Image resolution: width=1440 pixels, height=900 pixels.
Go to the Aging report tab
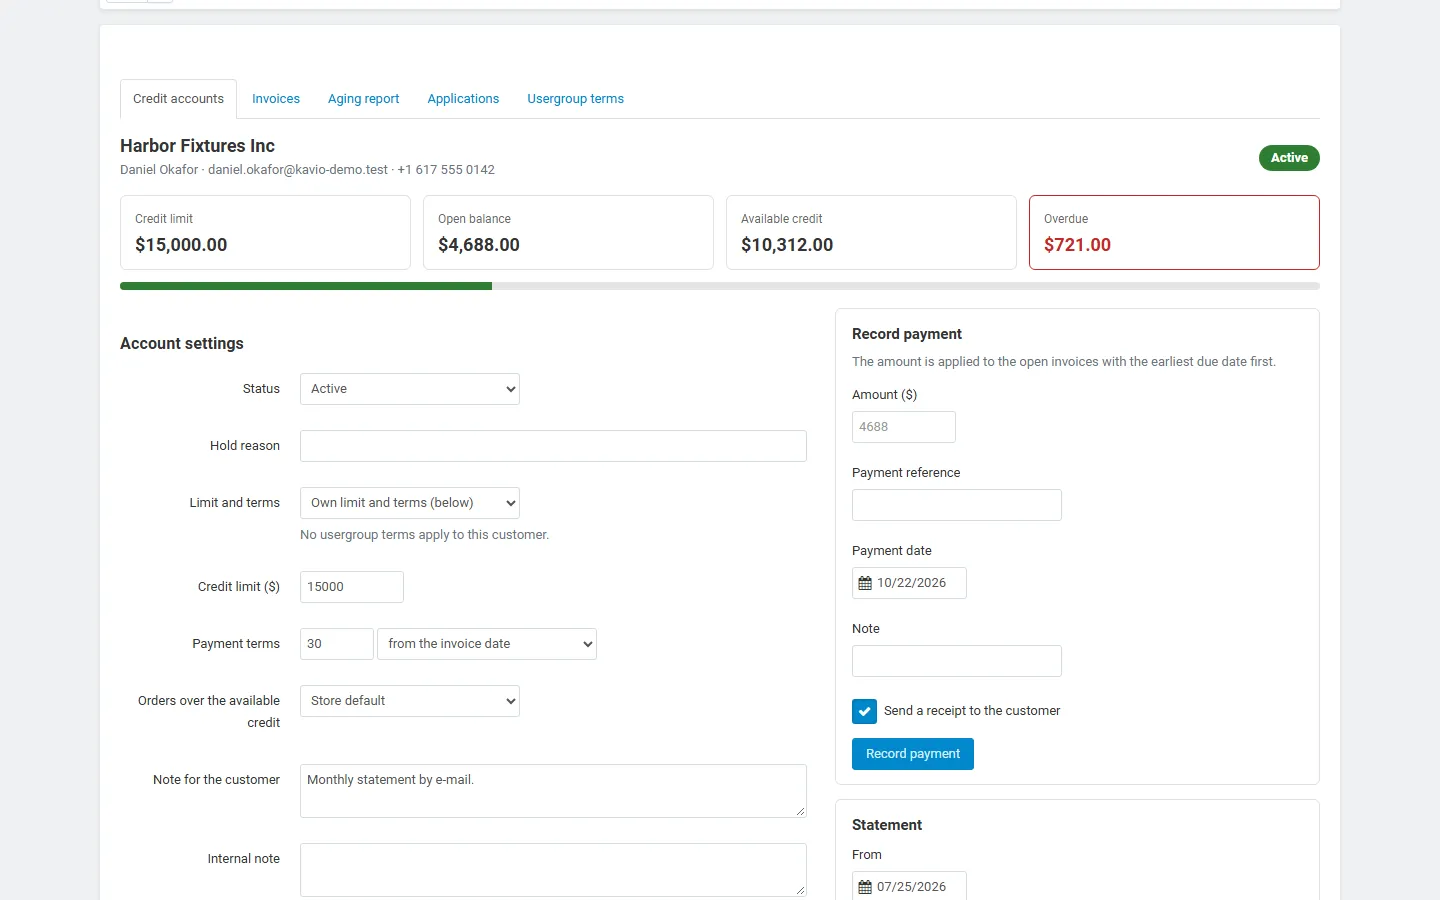click(x=363, y=99)
